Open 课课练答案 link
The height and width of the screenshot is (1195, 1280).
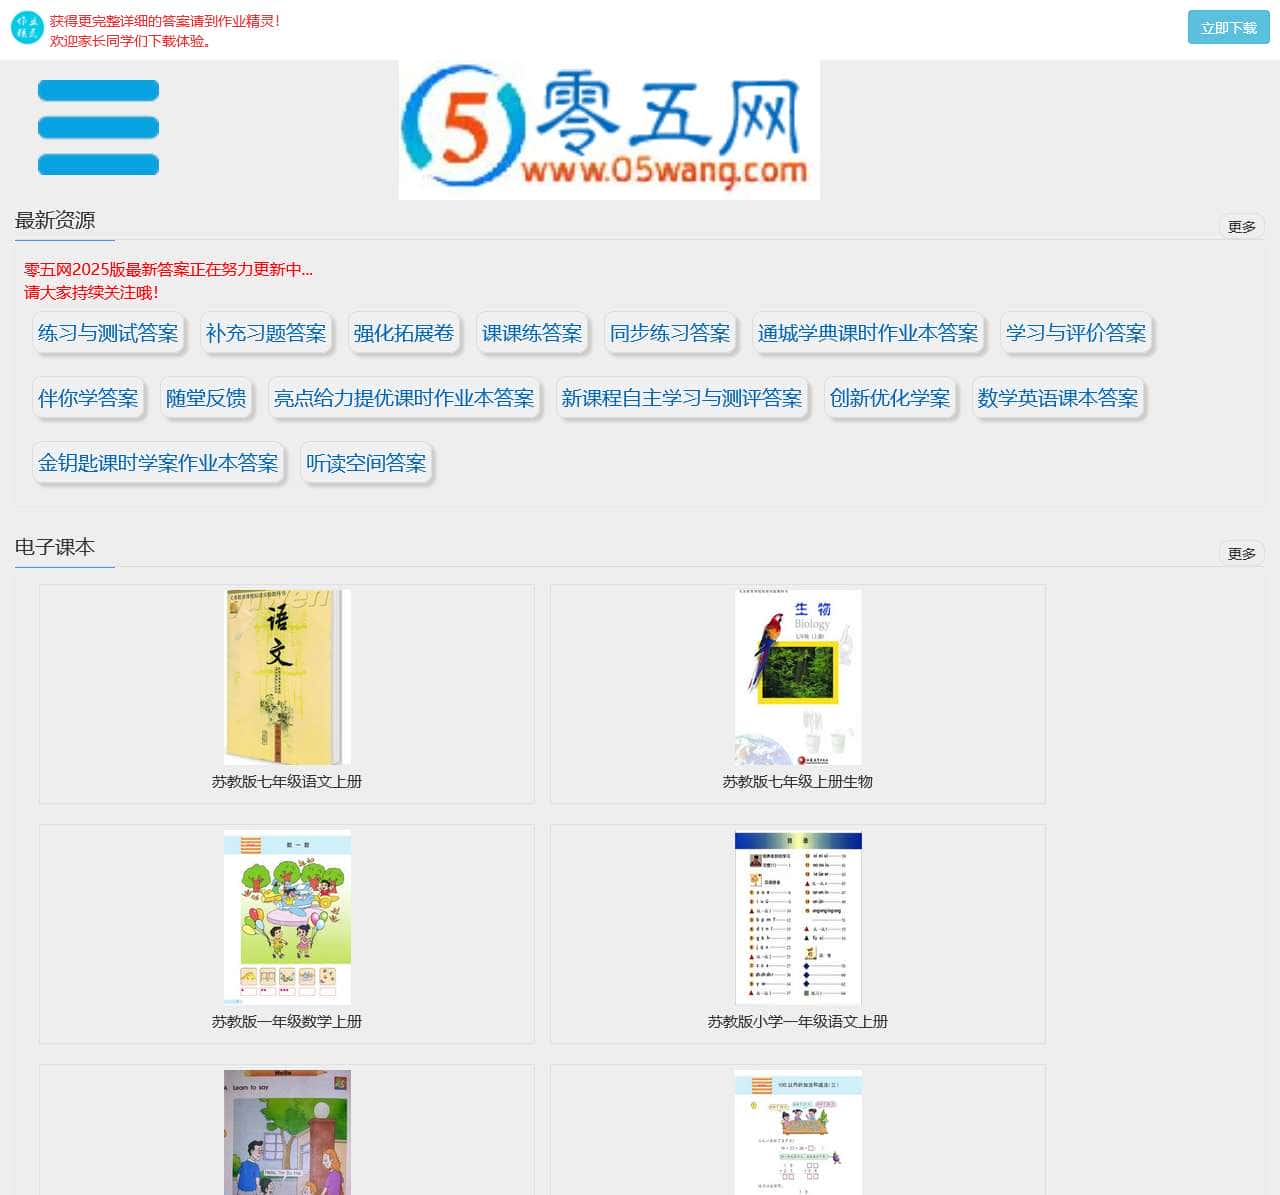click(532, 333)
